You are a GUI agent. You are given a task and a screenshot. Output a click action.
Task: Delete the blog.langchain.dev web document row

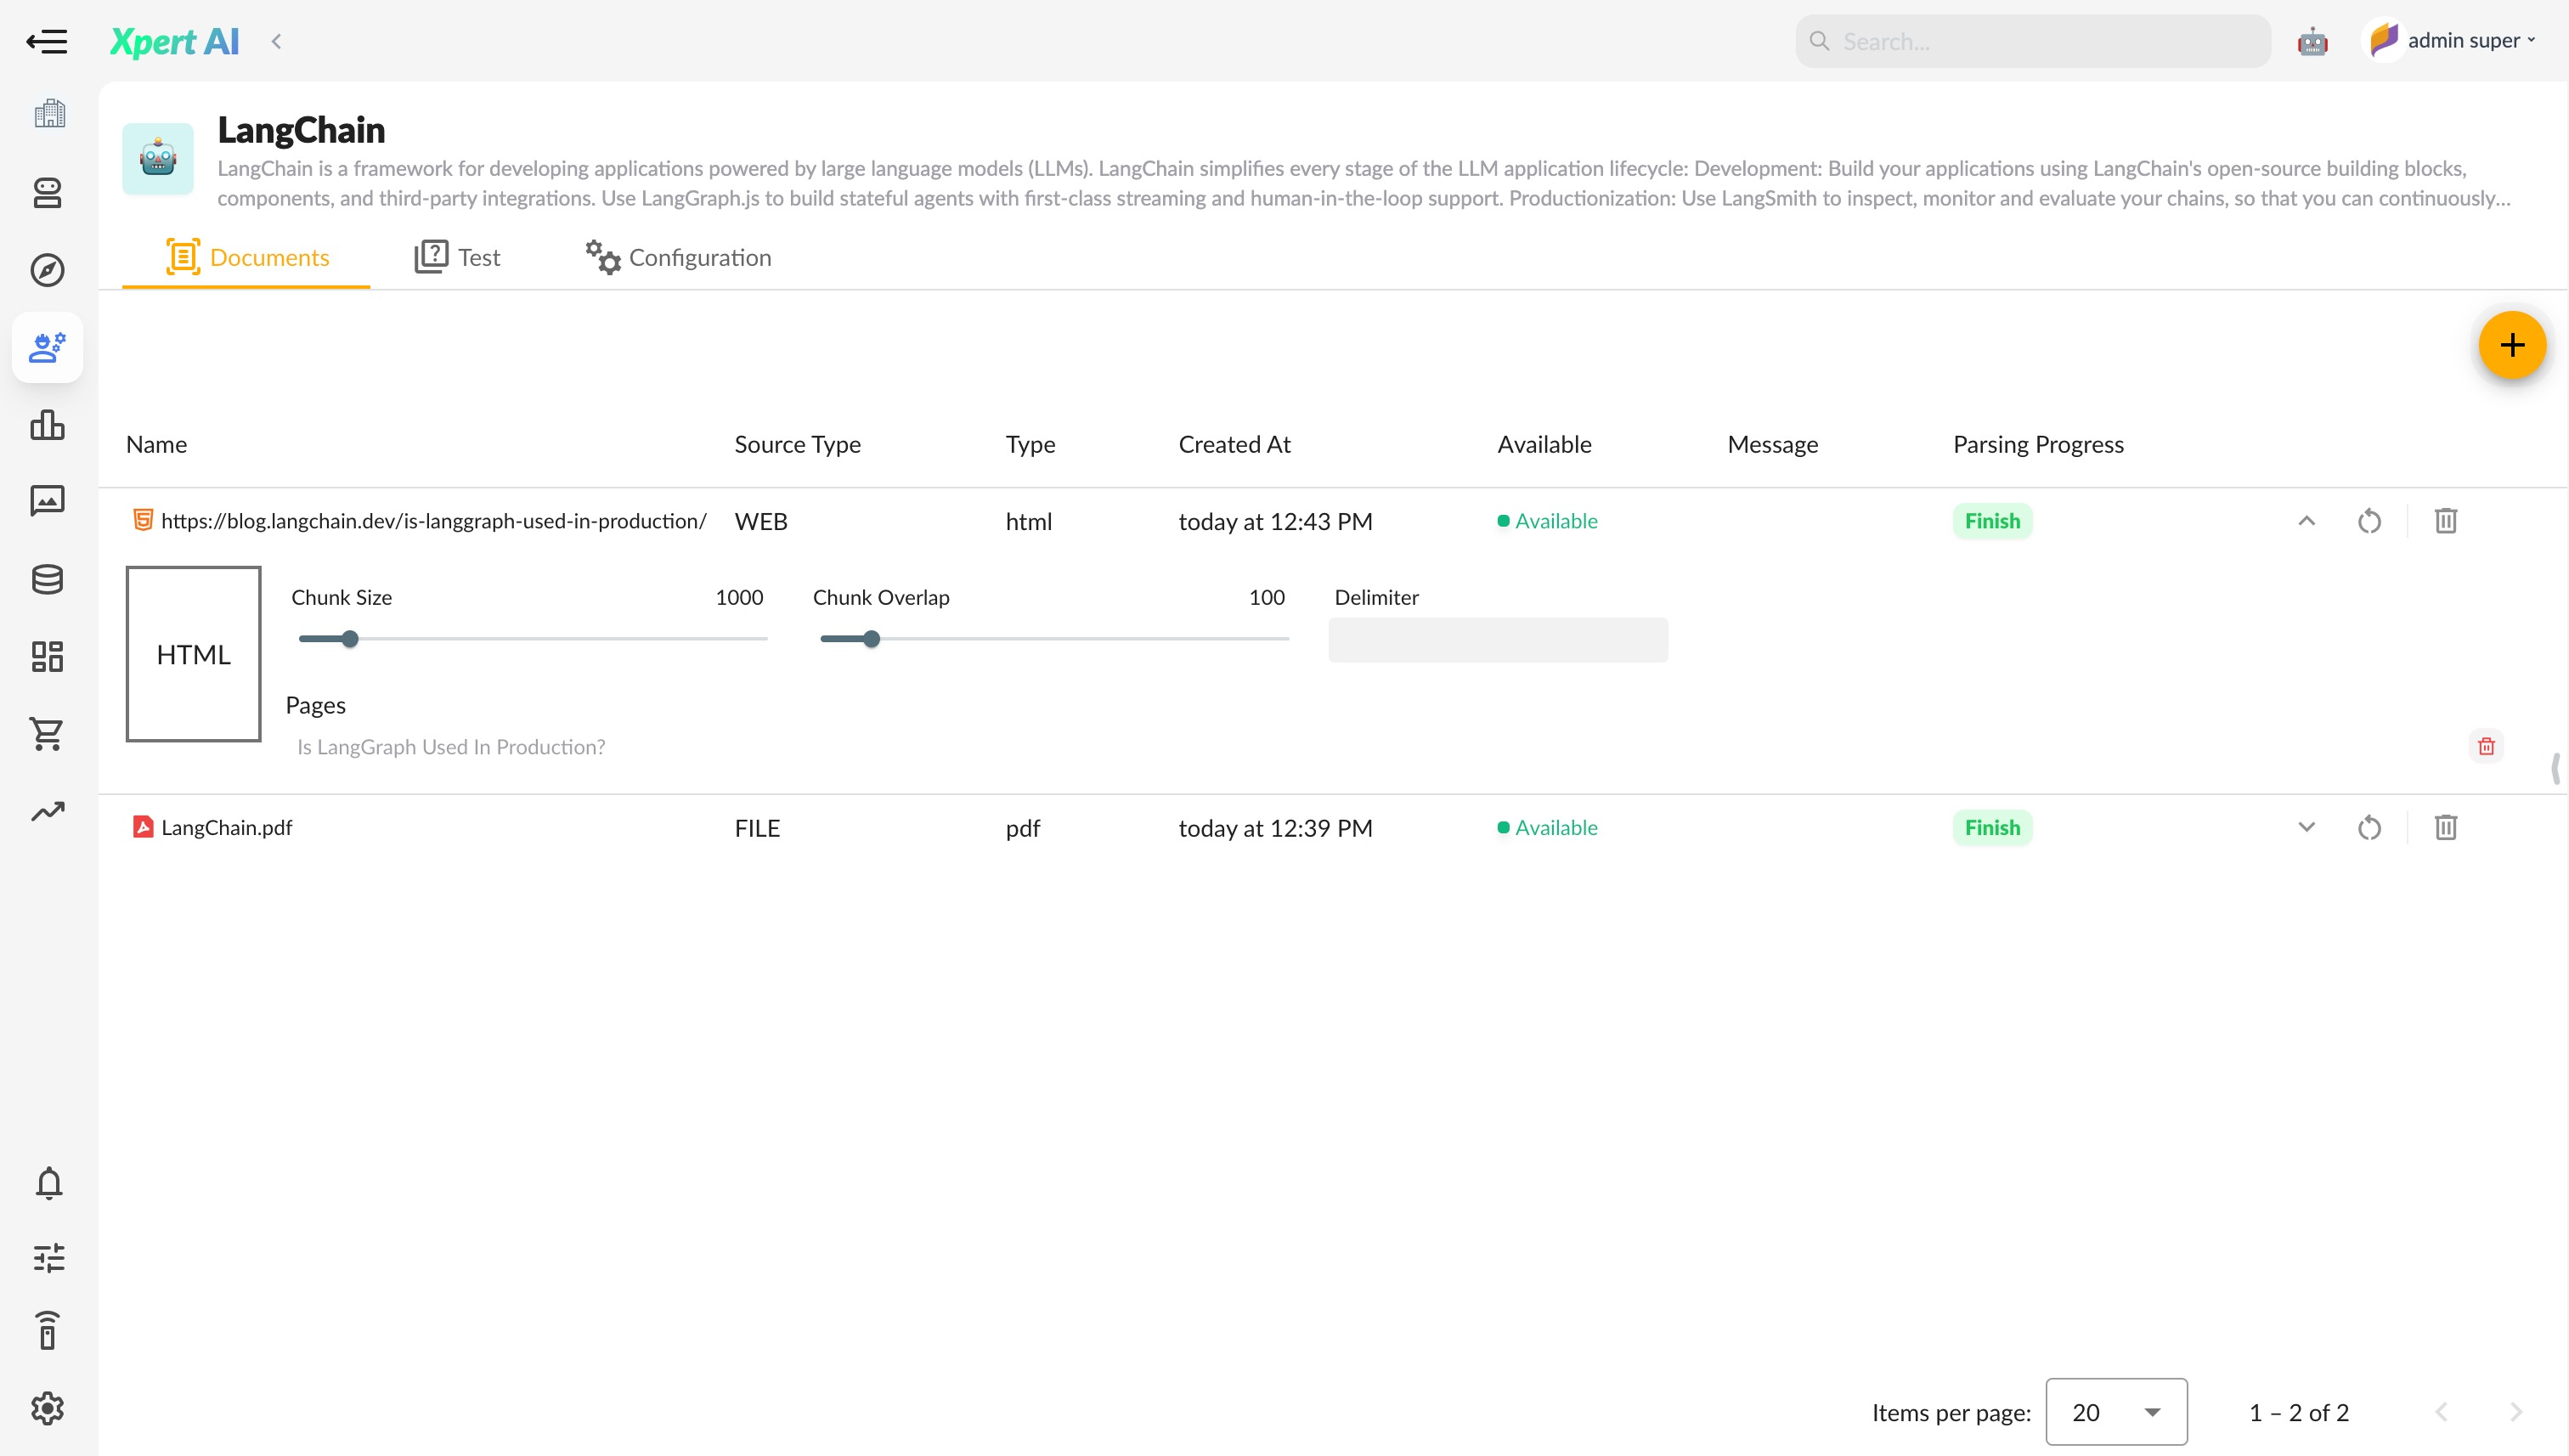point(2445,521)
